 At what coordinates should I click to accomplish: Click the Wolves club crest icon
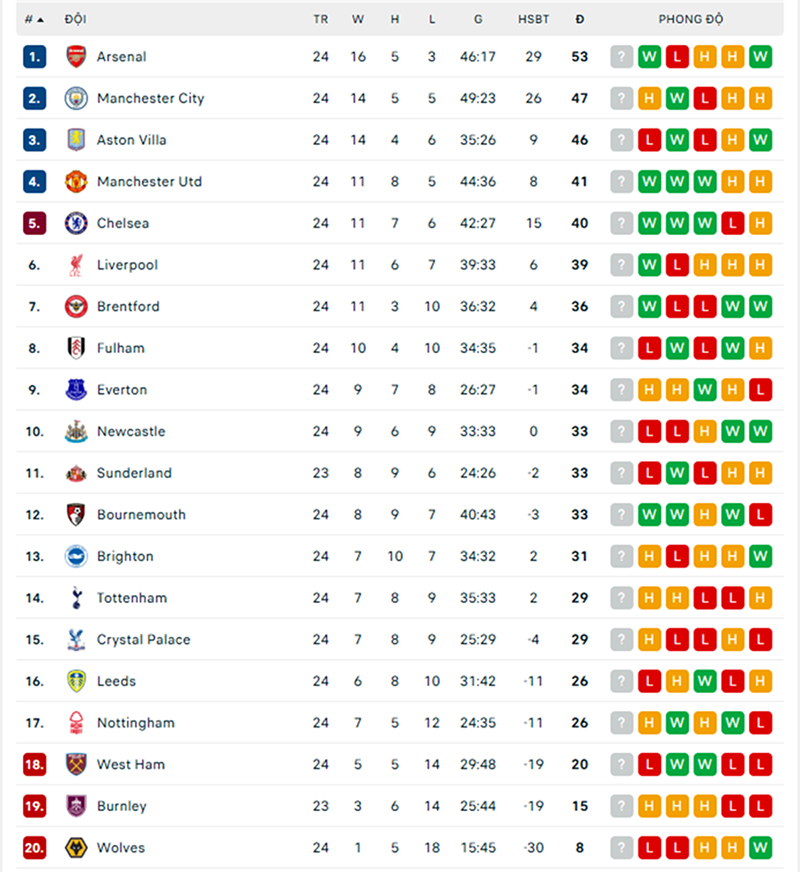coord(76,848)
